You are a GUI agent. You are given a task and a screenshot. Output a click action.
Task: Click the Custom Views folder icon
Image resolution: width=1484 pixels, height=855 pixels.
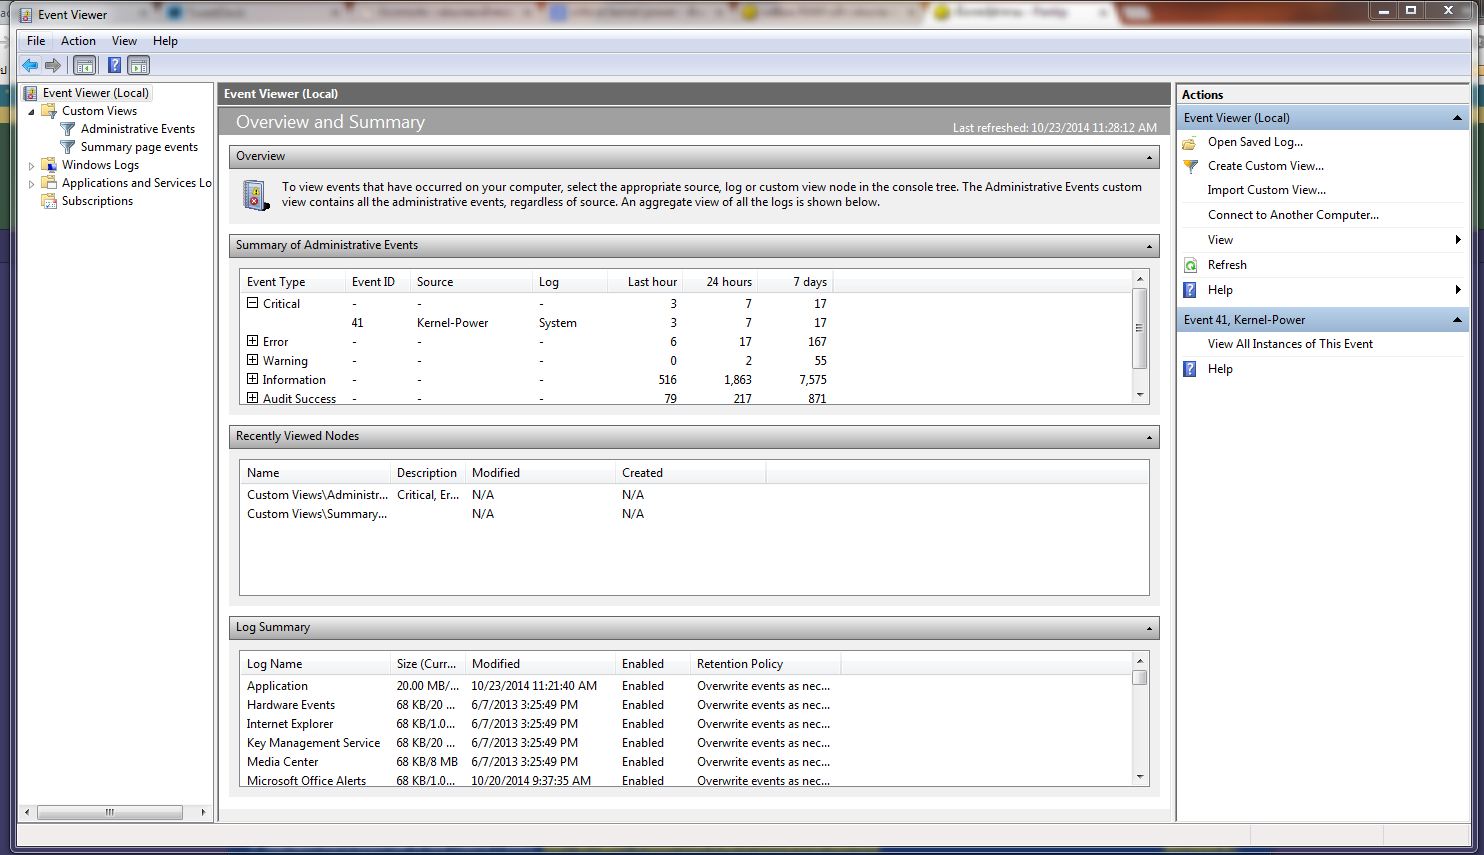(48, 111)
